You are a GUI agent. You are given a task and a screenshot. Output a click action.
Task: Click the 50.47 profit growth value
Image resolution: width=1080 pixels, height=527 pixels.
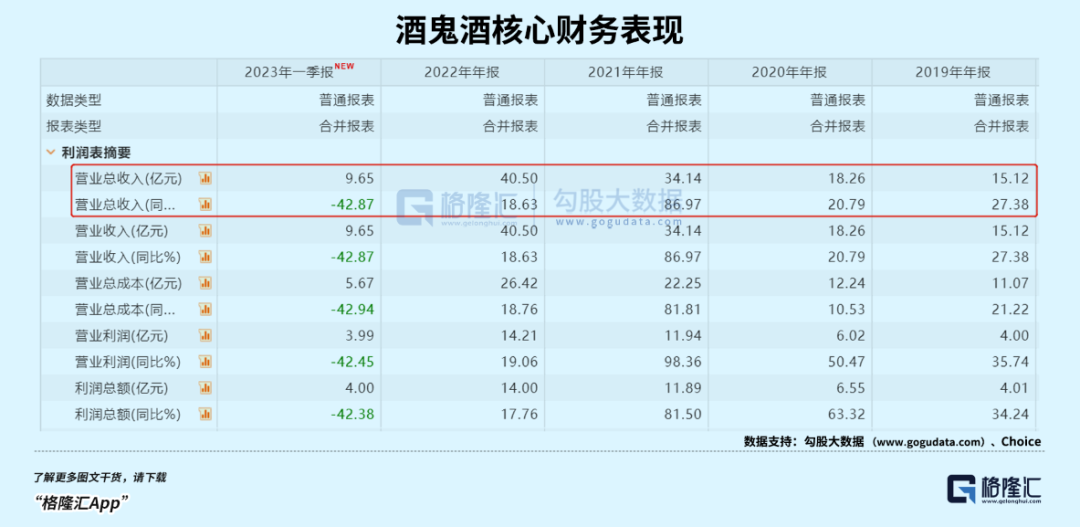849,362
